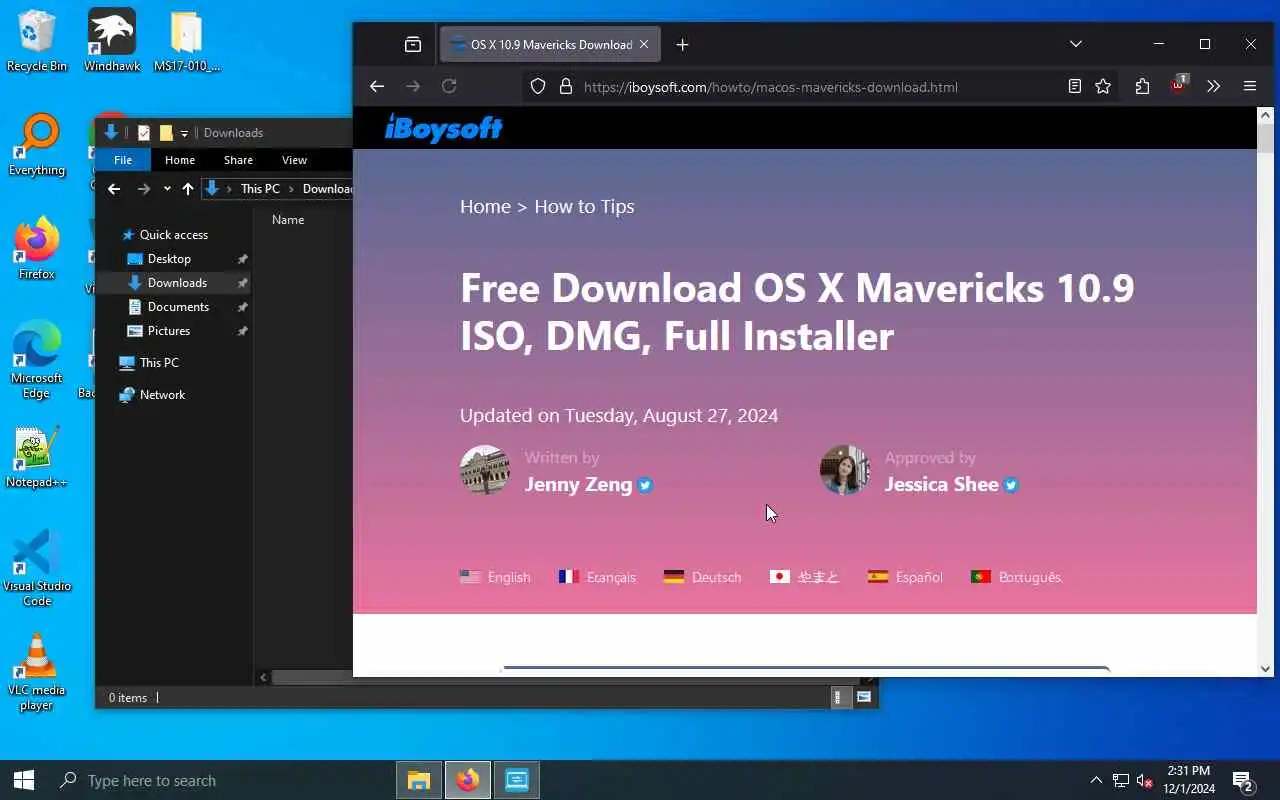The height and width of the screenshot is (800, 1280).
Task: Select Quick access in navigation pane
Action: coord(174,235)
